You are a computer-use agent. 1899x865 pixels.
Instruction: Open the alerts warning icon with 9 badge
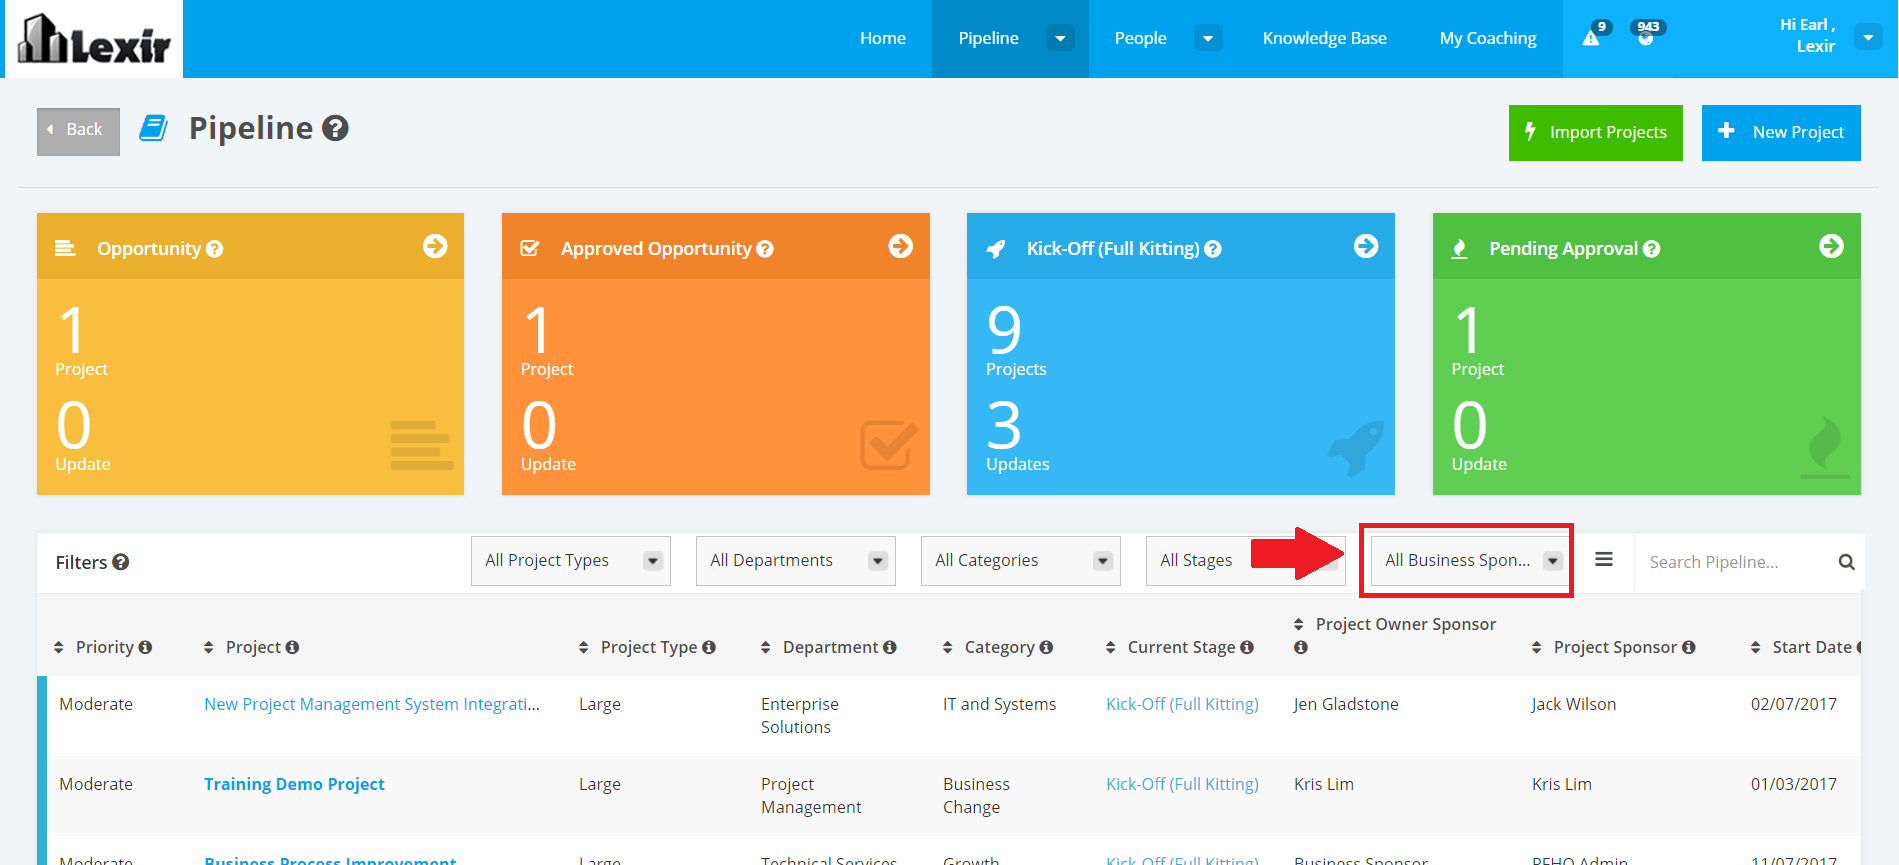[x=1591, y=39]
